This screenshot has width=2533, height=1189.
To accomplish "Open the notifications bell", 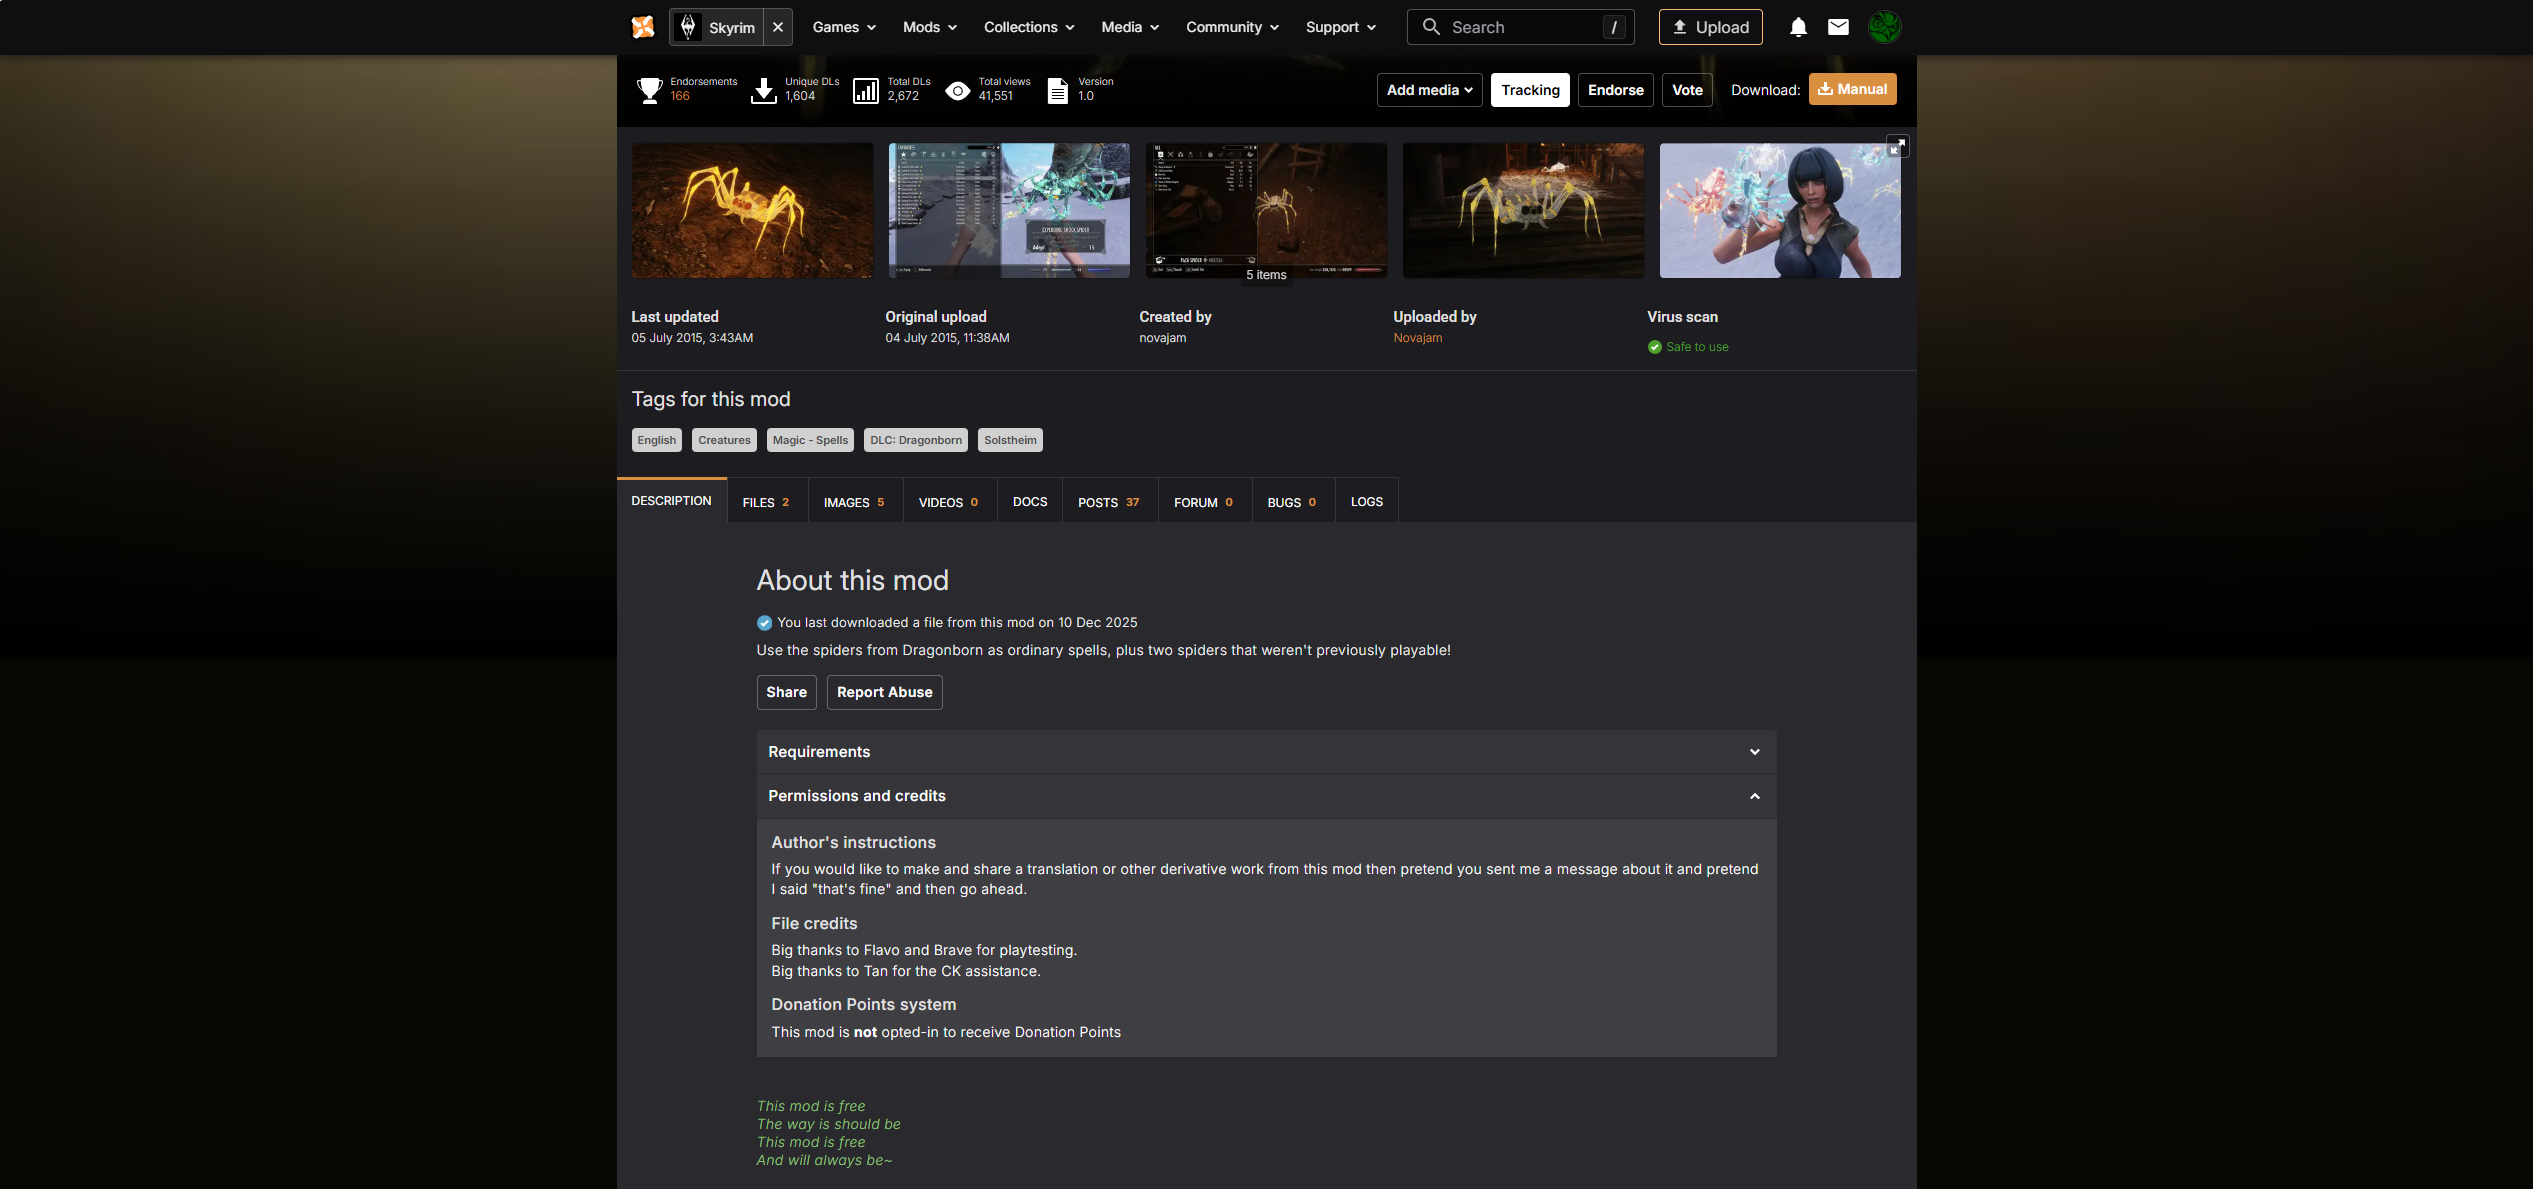I will pyautogui.click(x=1798, y=27).
